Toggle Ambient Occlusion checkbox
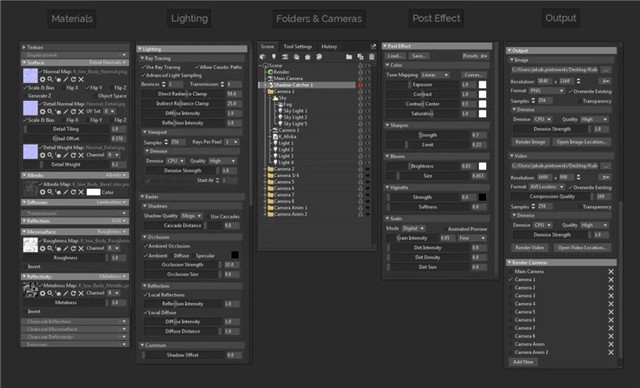Viewport: 640px width, 388px height. (x=146, y=246)
